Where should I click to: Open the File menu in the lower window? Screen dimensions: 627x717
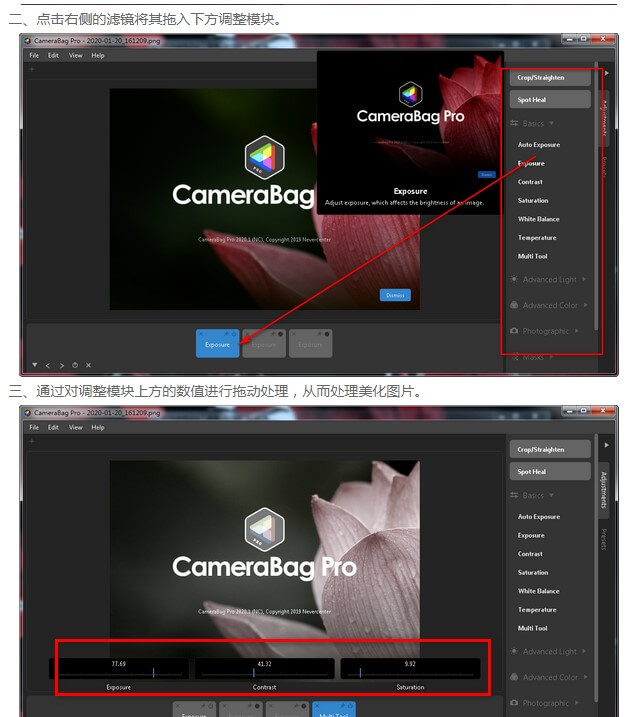[34, 427]
